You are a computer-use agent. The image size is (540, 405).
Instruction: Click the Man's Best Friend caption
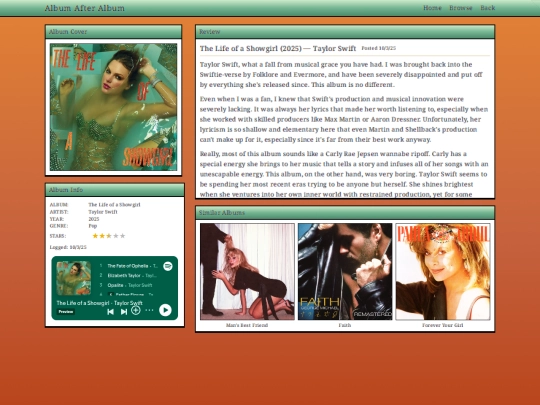pyautogui.click(x=247, y=325)
